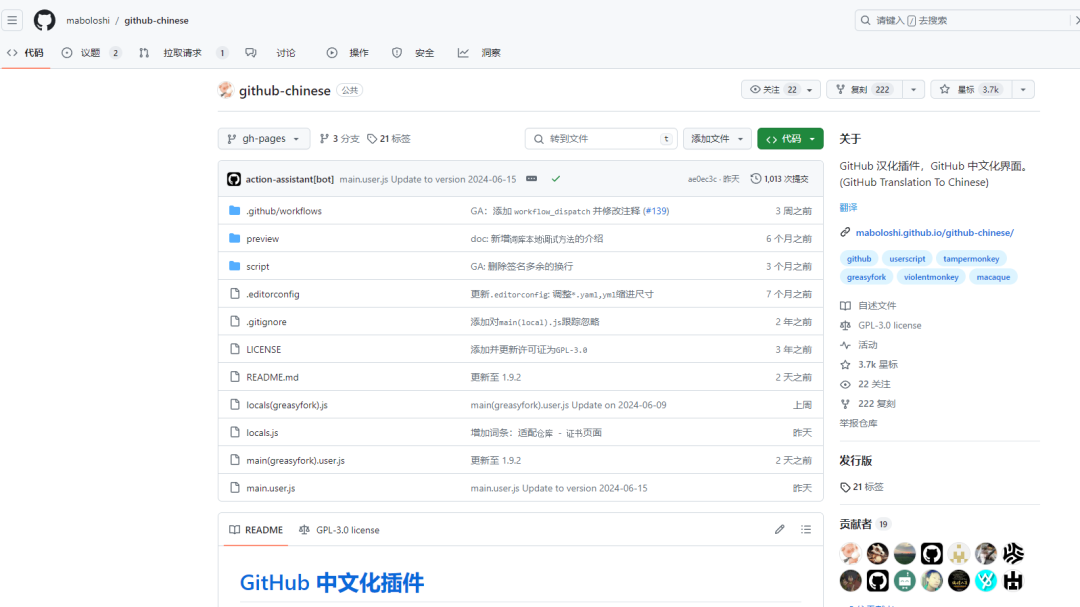
Task: Open the green 代码 download dropdown
Action: click(x=789, y=139)
